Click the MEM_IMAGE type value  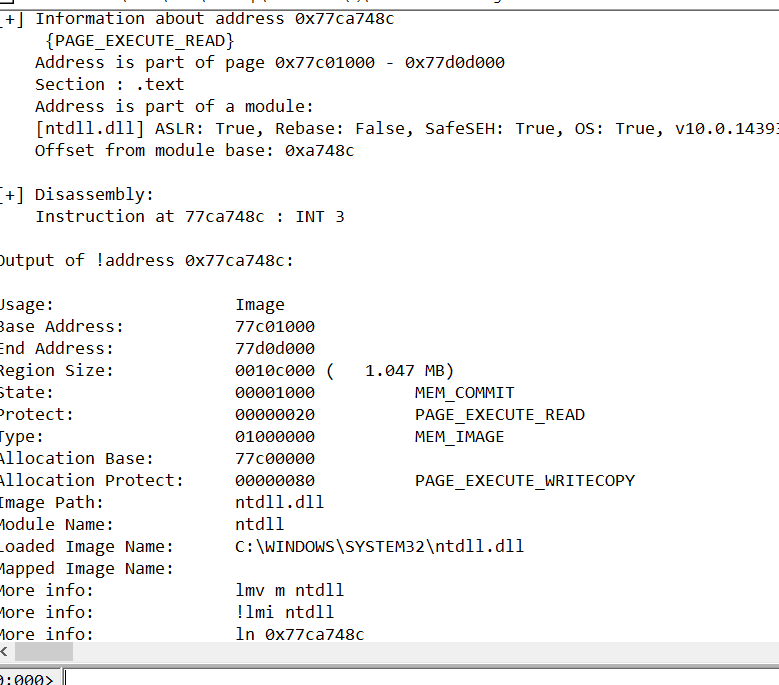[x=459, y=436]
